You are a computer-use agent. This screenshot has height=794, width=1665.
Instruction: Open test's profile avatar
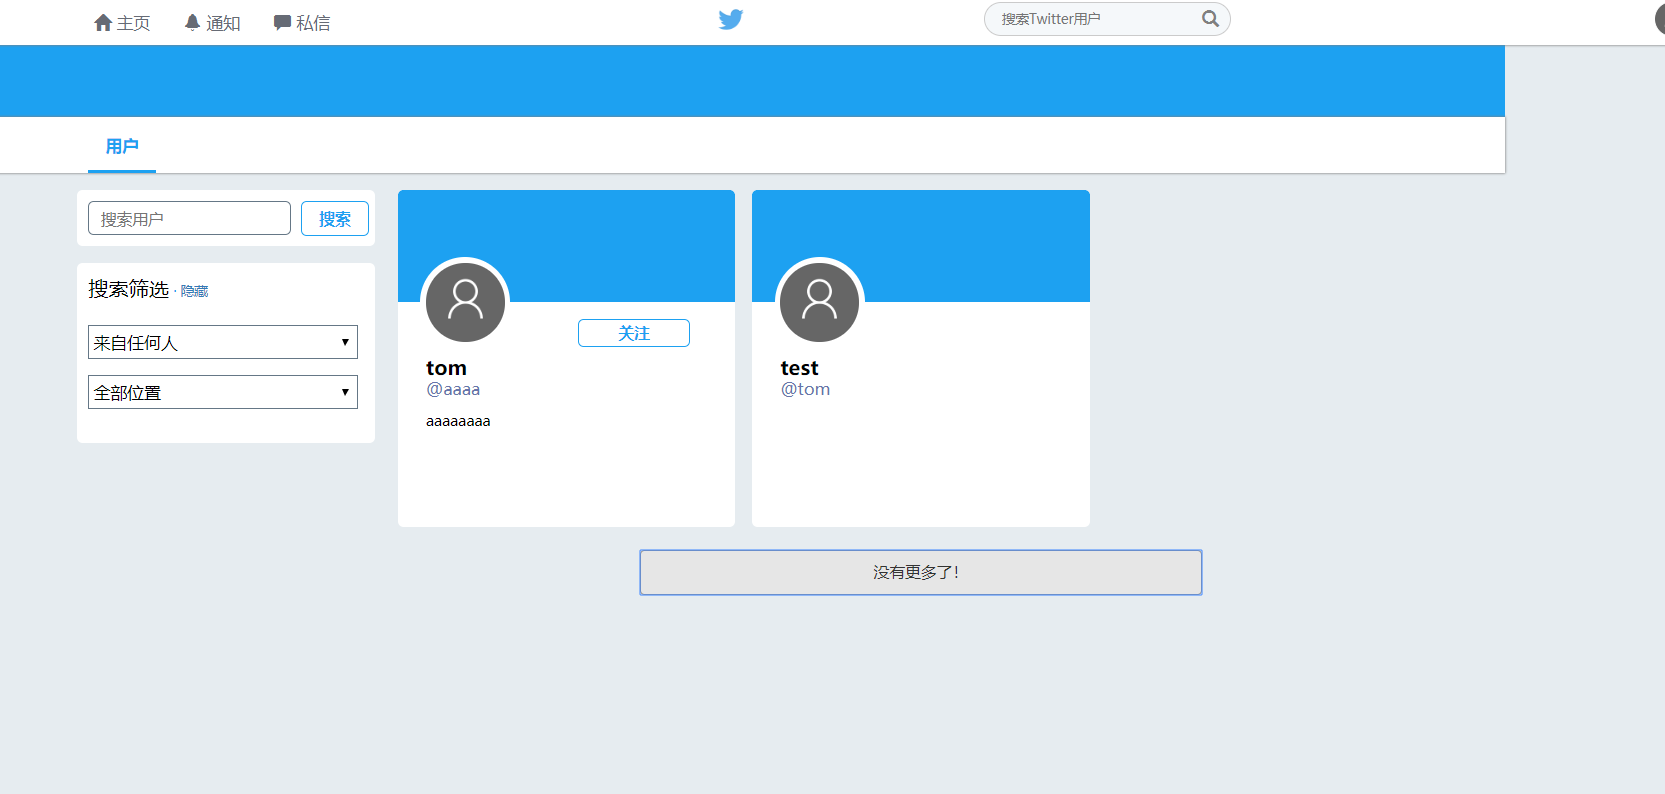pyautogui.click(x=820, y=302)
